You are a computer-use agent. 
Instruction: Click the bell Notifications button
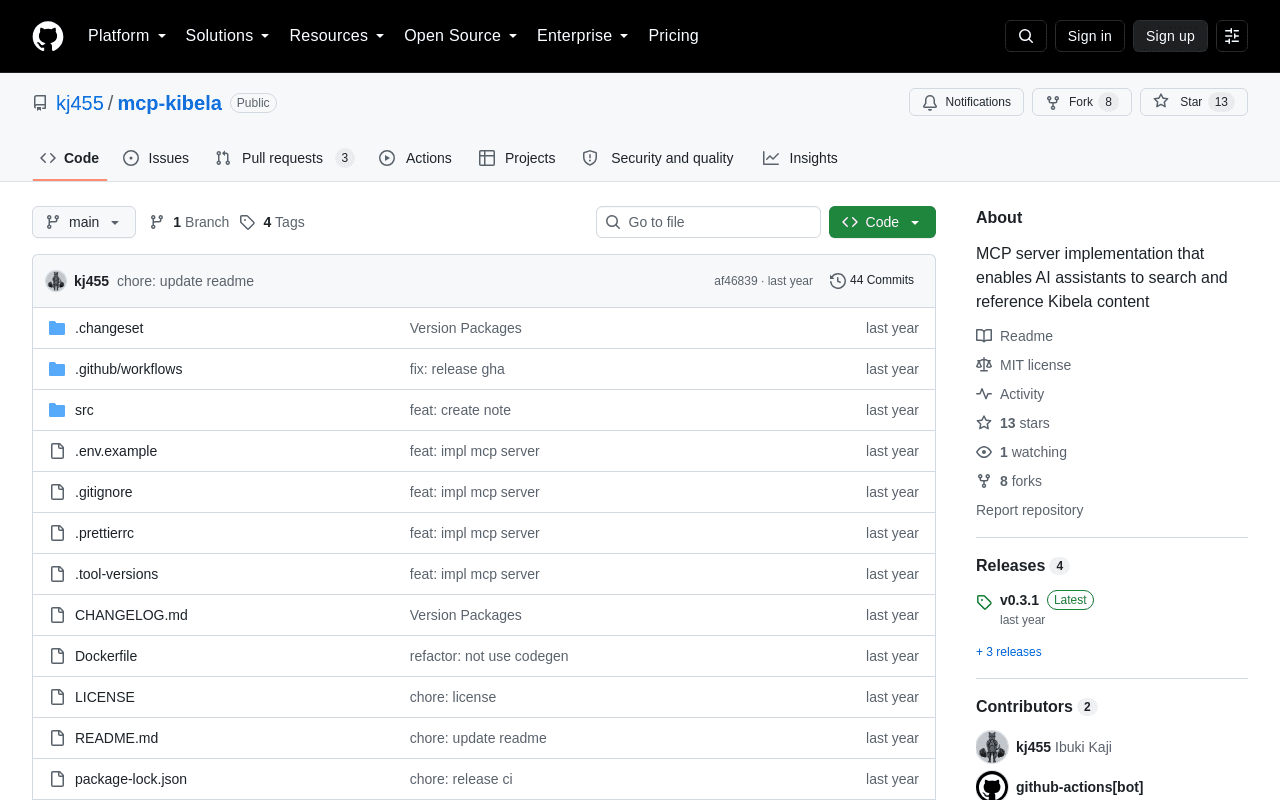(x=966, y=102)
